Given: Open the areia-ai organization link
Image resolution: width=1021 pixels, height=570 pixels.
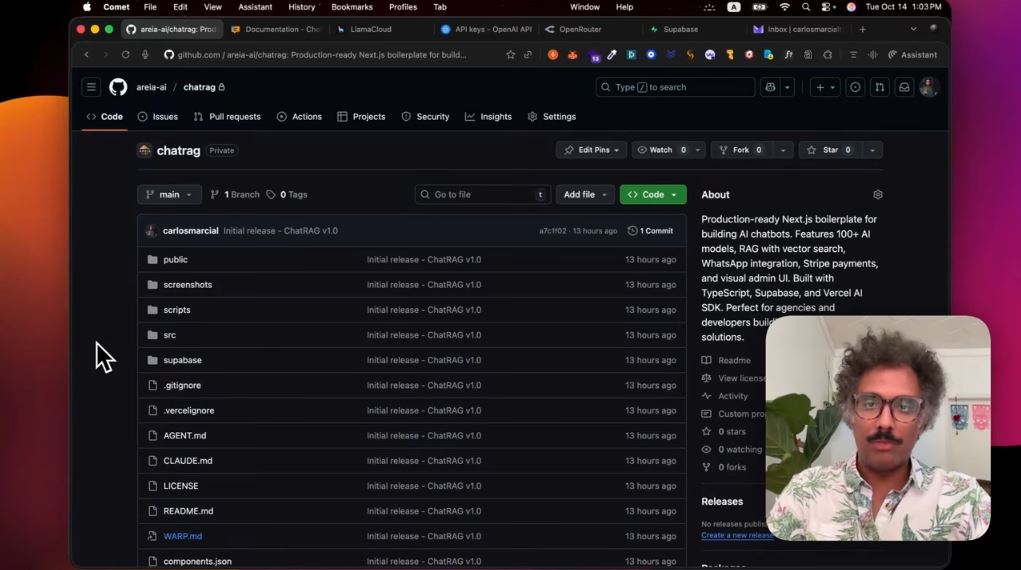Looking at the screenshot, I should pos(151,87).
